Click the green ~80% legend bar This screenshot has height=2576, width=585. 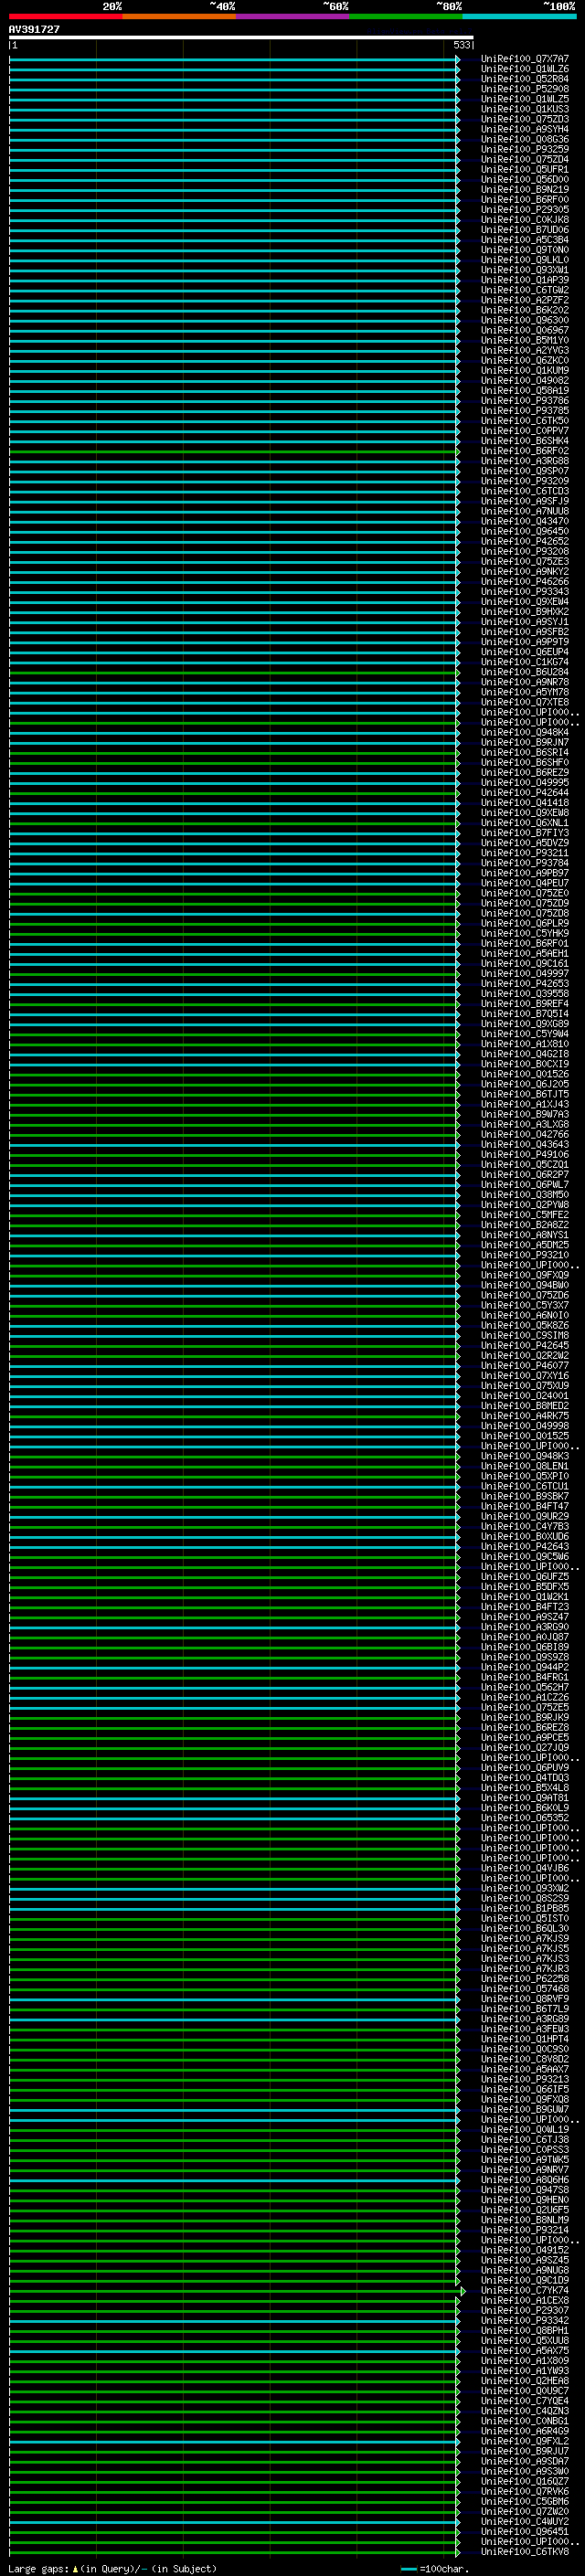coord(406,16)
